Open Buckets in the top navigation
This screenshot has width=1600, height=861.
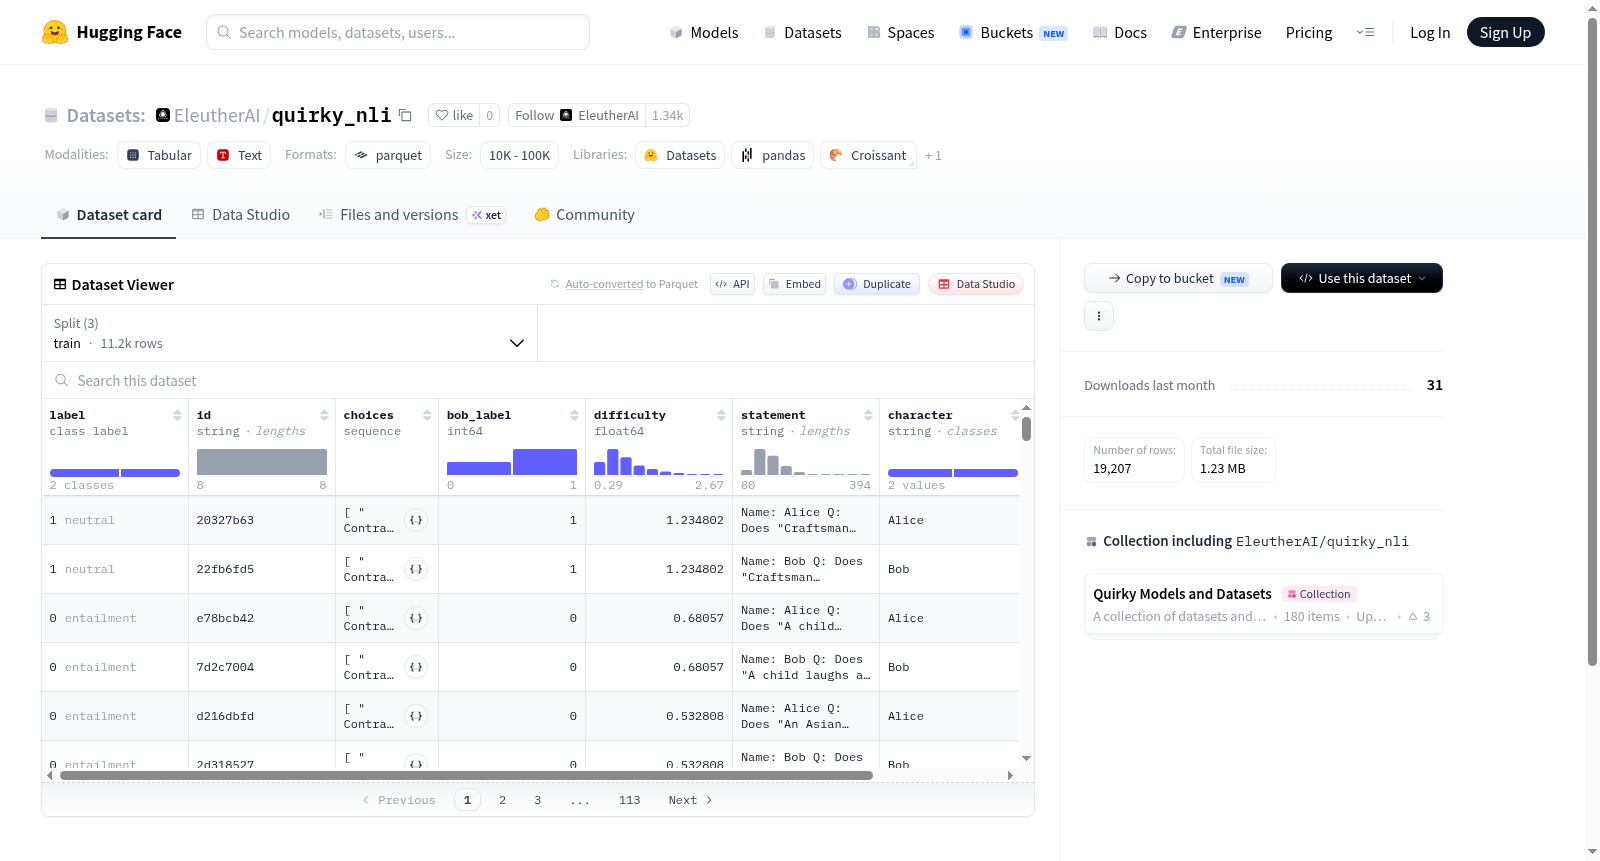[1013, 33]
